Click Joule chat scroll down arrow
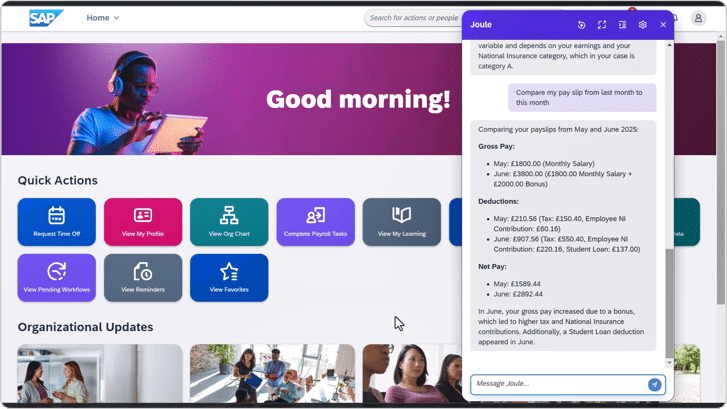Image resolution: width=727 pixels, height=409 pixels. tap(669, 363)
